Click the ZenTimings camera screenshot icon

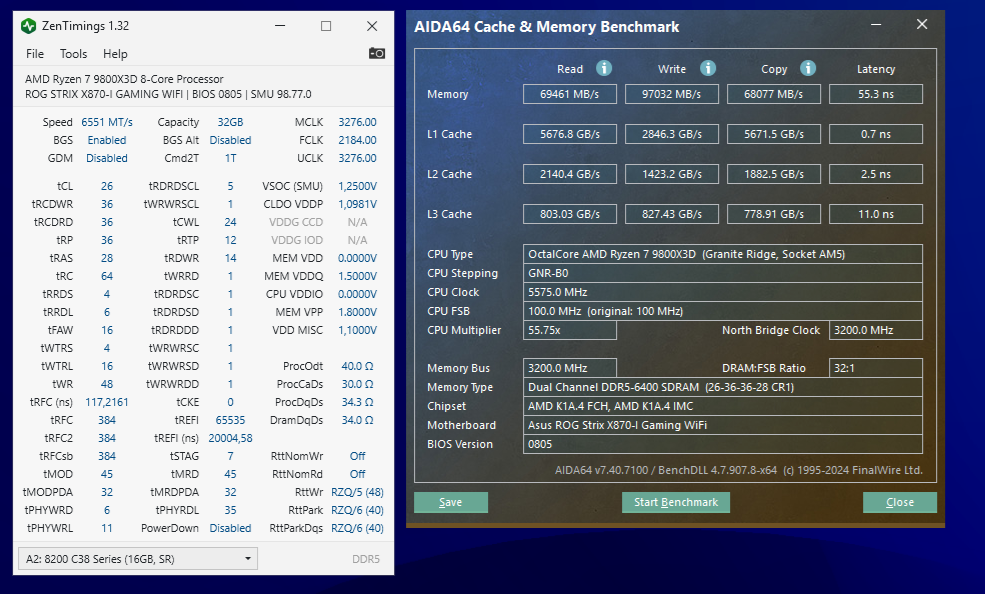pyautogui.click(x=377, y=53)
